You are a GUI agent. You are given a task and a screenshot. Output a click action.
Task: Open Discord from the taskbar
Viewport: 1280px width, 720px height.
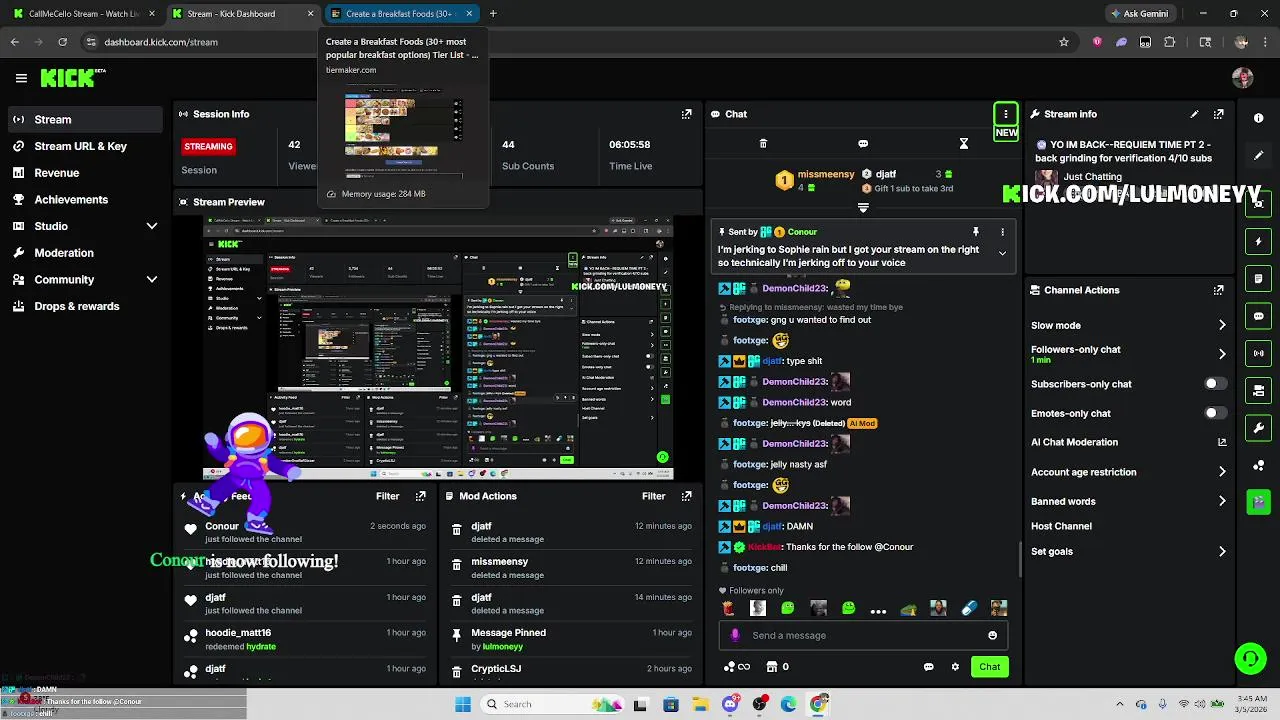point(730,704)
